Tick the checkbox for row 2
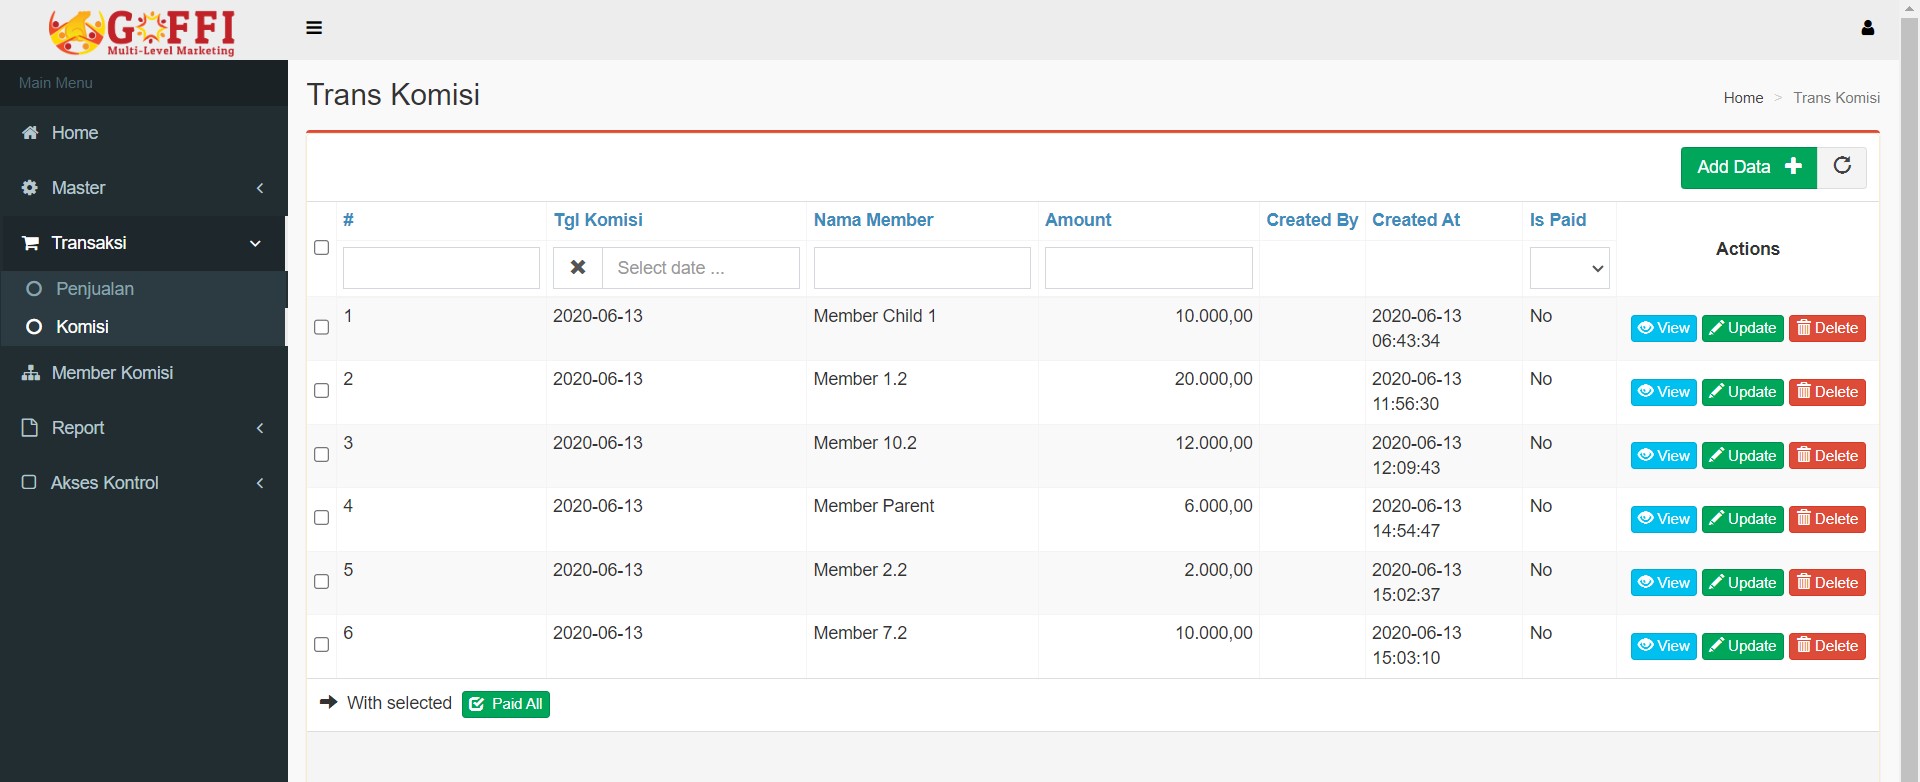 [321, 391]
